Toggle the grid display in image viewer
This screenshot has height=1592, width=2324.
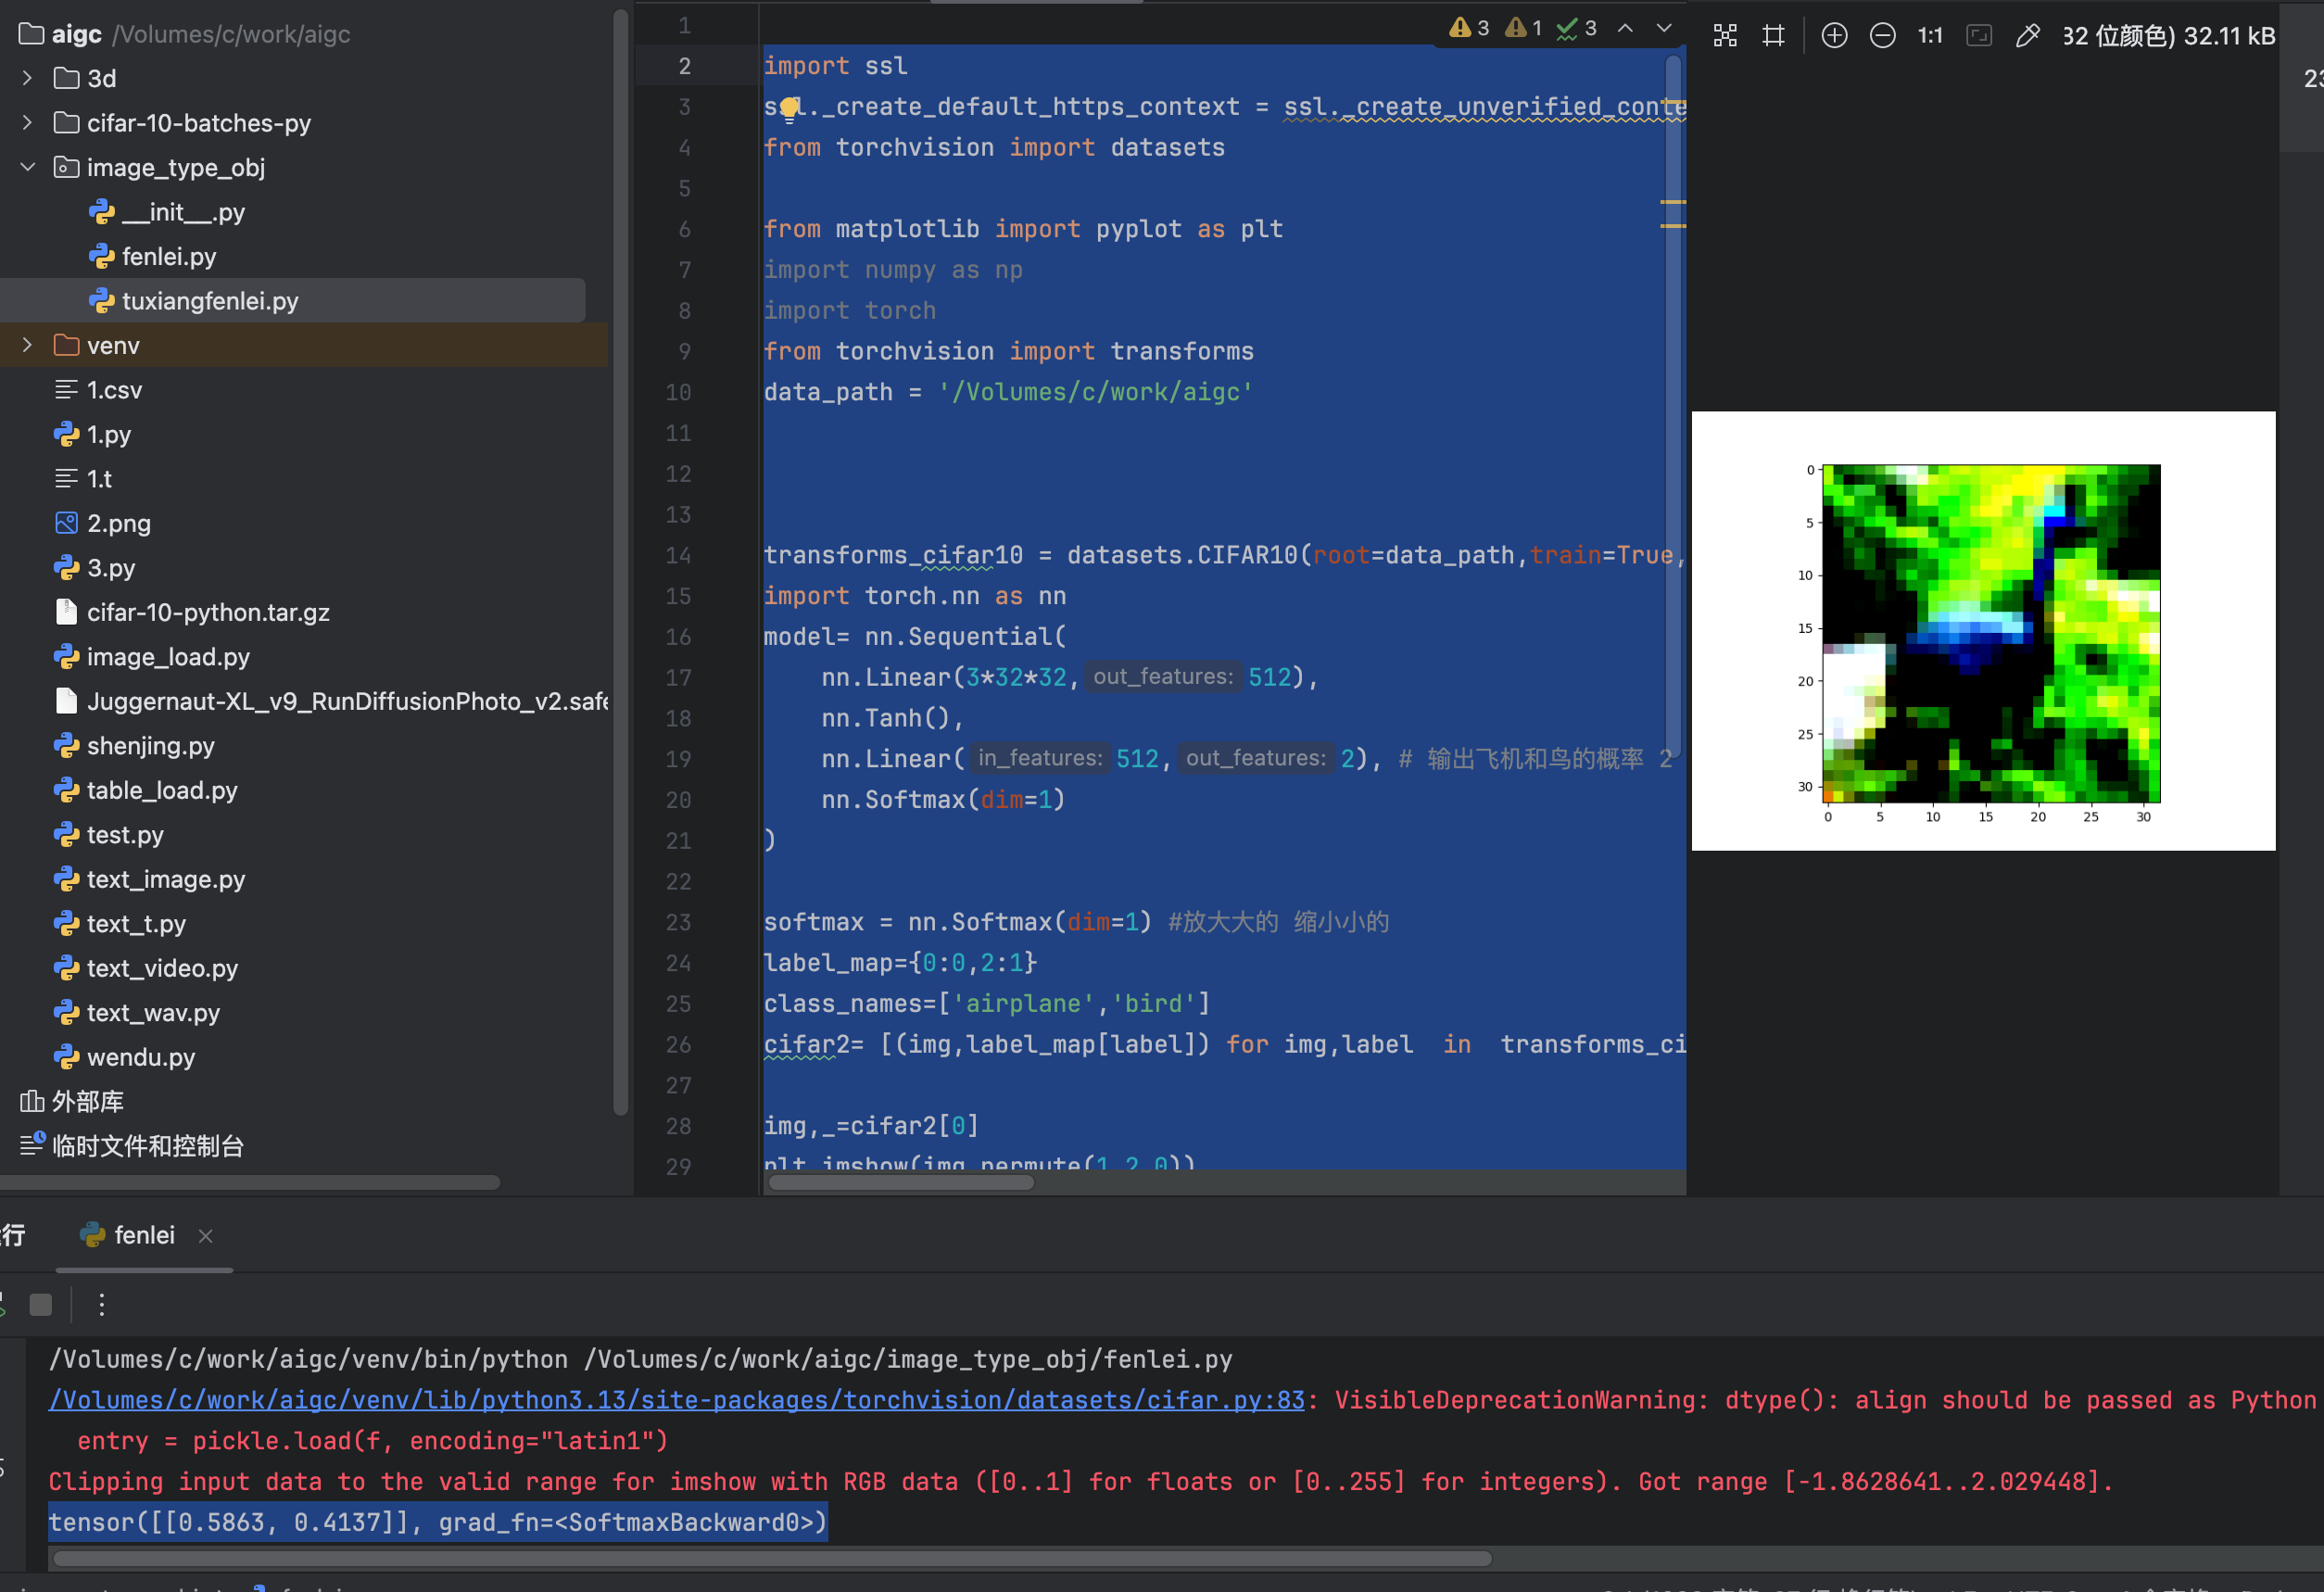(x=1773, y=36)
